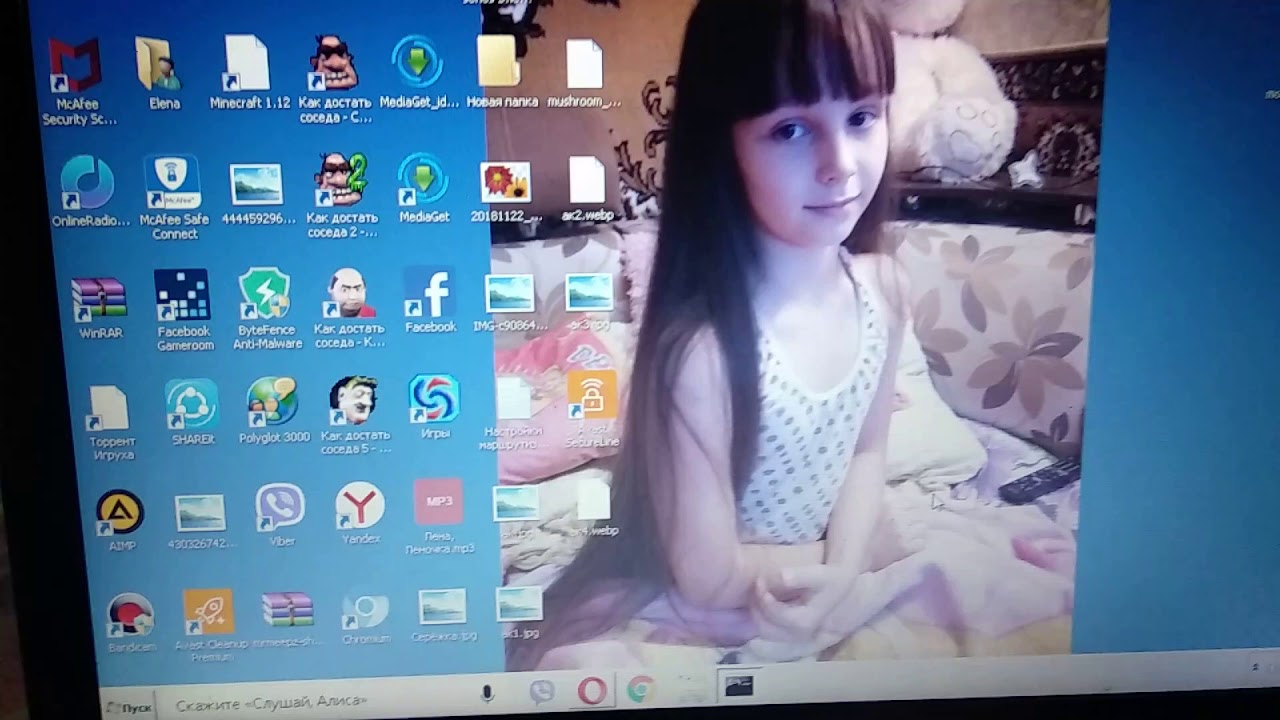Select the ak1.jpg image
This screenshot has height=720, width=1280.
(519, 604)
